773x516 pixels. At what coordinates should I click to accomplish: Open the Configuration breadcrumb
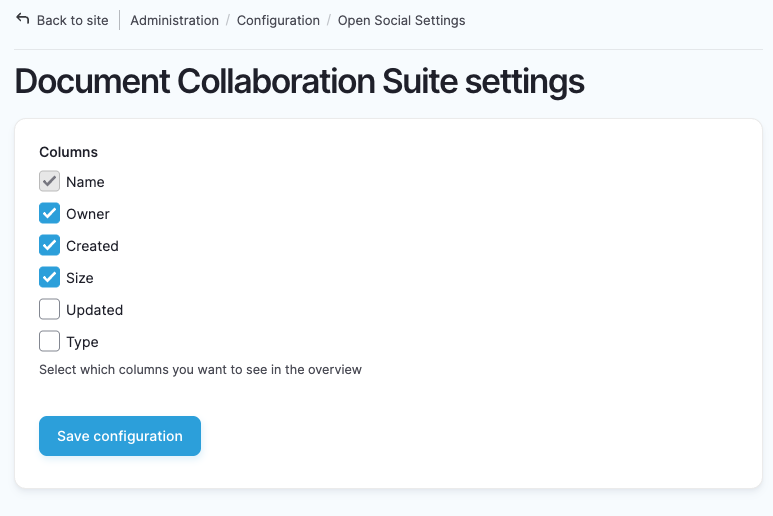tap(278, 20)
